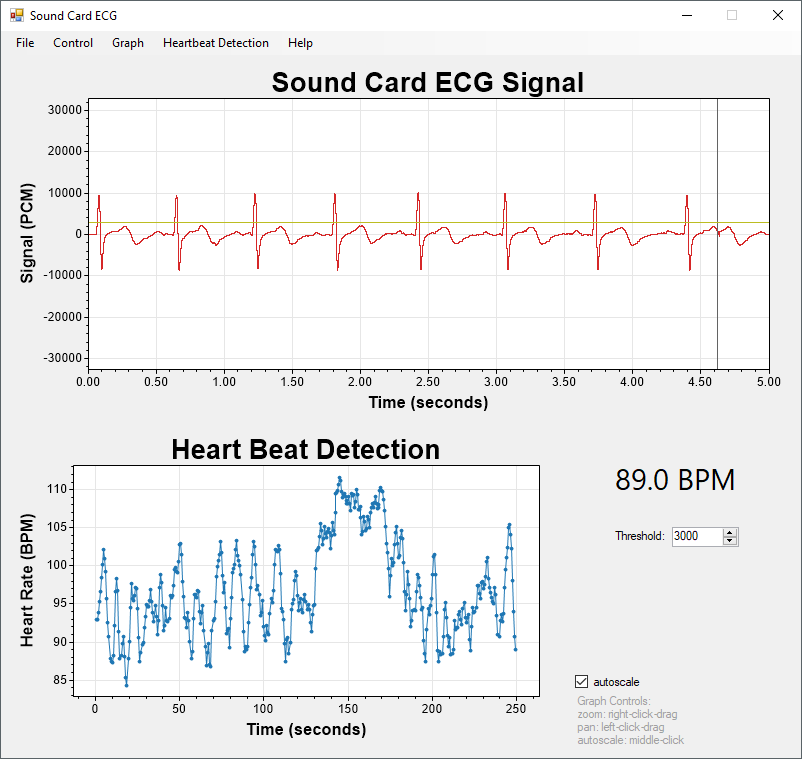Open the File menu
This screenshot has height=759, width=802.
click(x=25, y=43)
